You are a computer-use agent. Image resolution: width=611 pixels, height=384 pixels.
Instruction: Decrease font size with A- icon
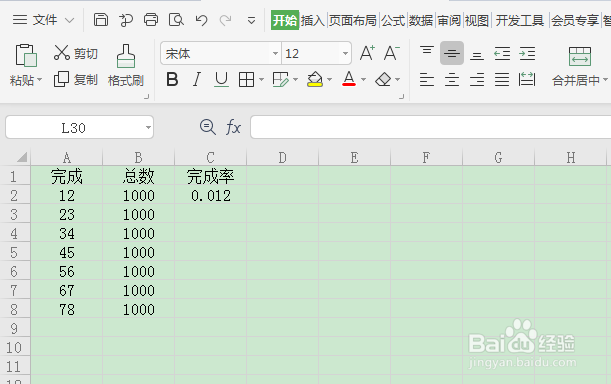point(392,53)
